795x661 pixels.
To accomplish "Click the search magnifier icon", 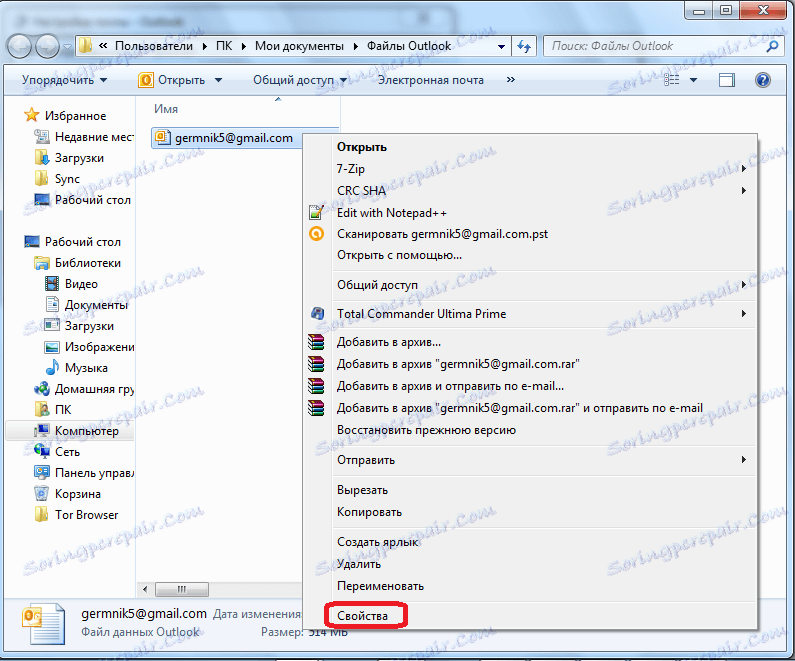I will click(772, 46).
